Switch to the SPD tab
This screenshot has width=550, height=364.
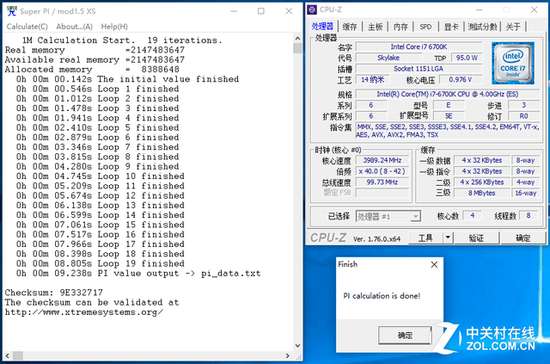(x=425, y=27)
